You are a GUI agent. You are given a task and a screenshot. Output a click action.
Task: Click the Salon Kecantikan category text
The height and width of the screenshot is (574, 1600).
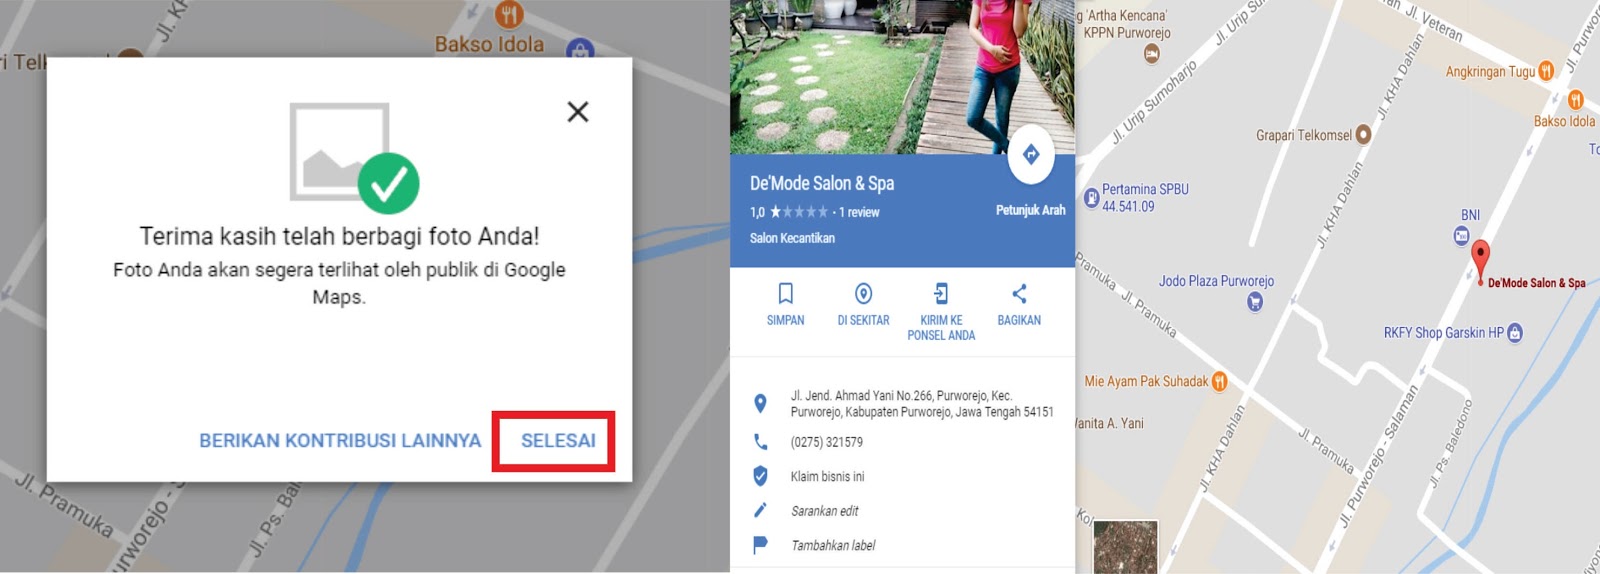792,238
